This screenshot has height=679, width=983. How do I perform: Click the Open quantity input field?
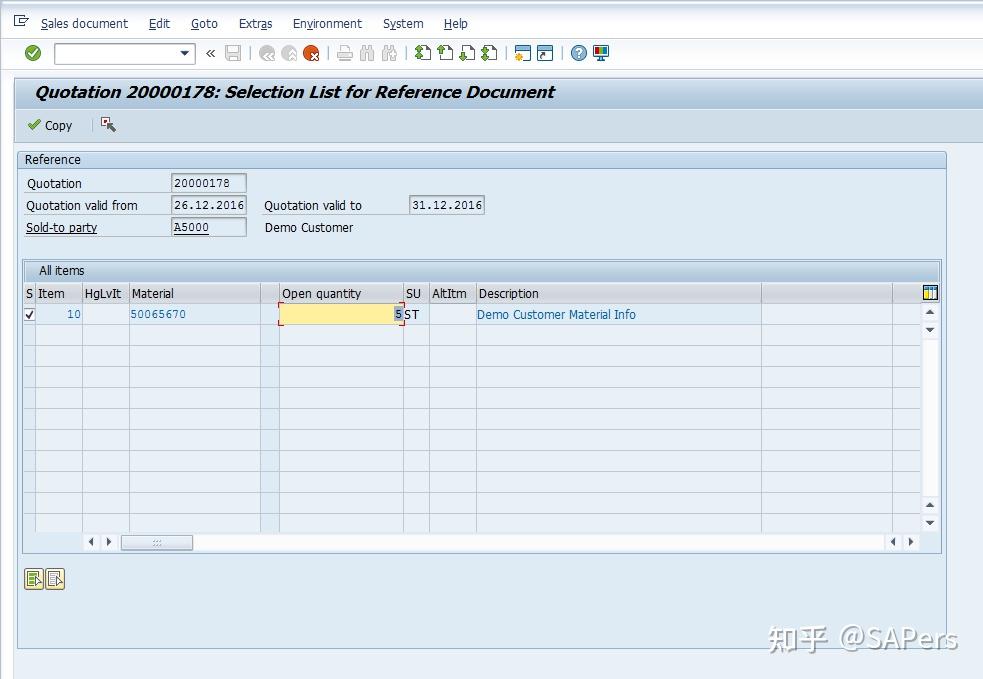tap(340, 314)
